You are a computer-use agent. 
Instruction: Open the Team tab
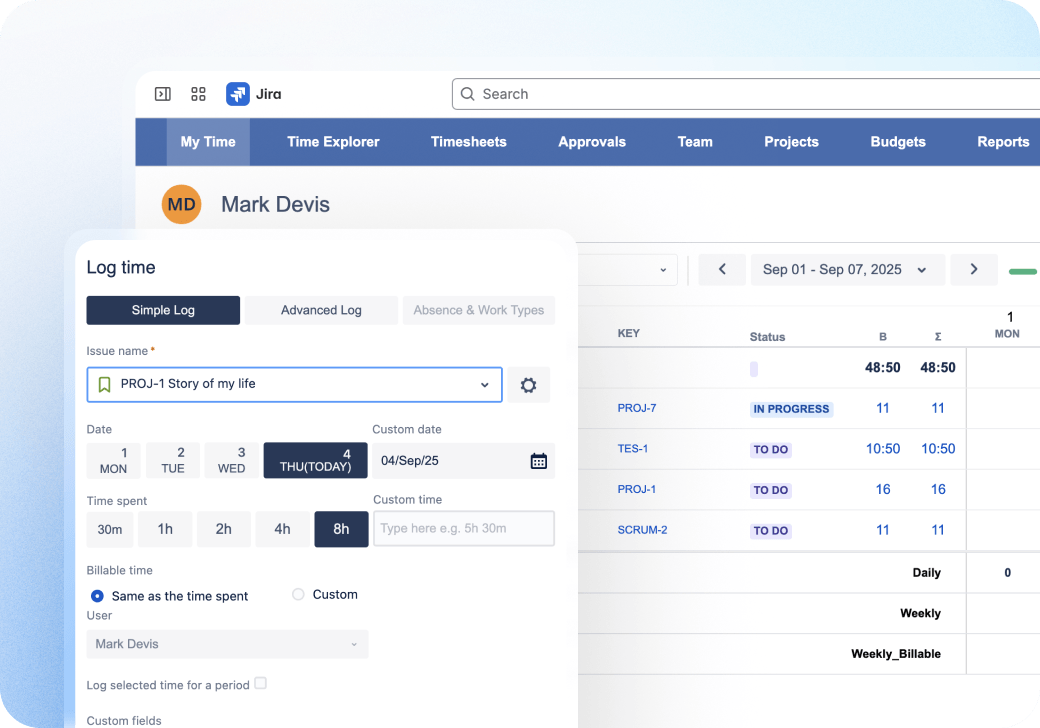pos(695,142)
